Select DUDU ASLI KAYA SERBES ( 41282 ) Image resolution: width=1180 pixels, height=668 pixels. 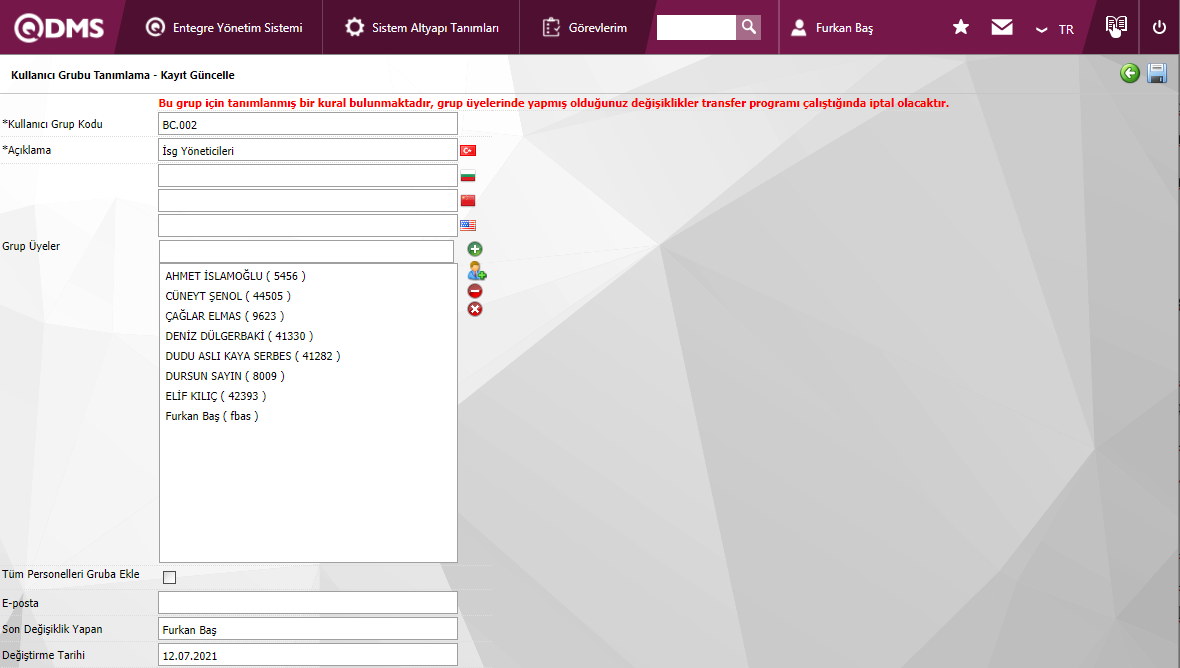tap(253, 356)
